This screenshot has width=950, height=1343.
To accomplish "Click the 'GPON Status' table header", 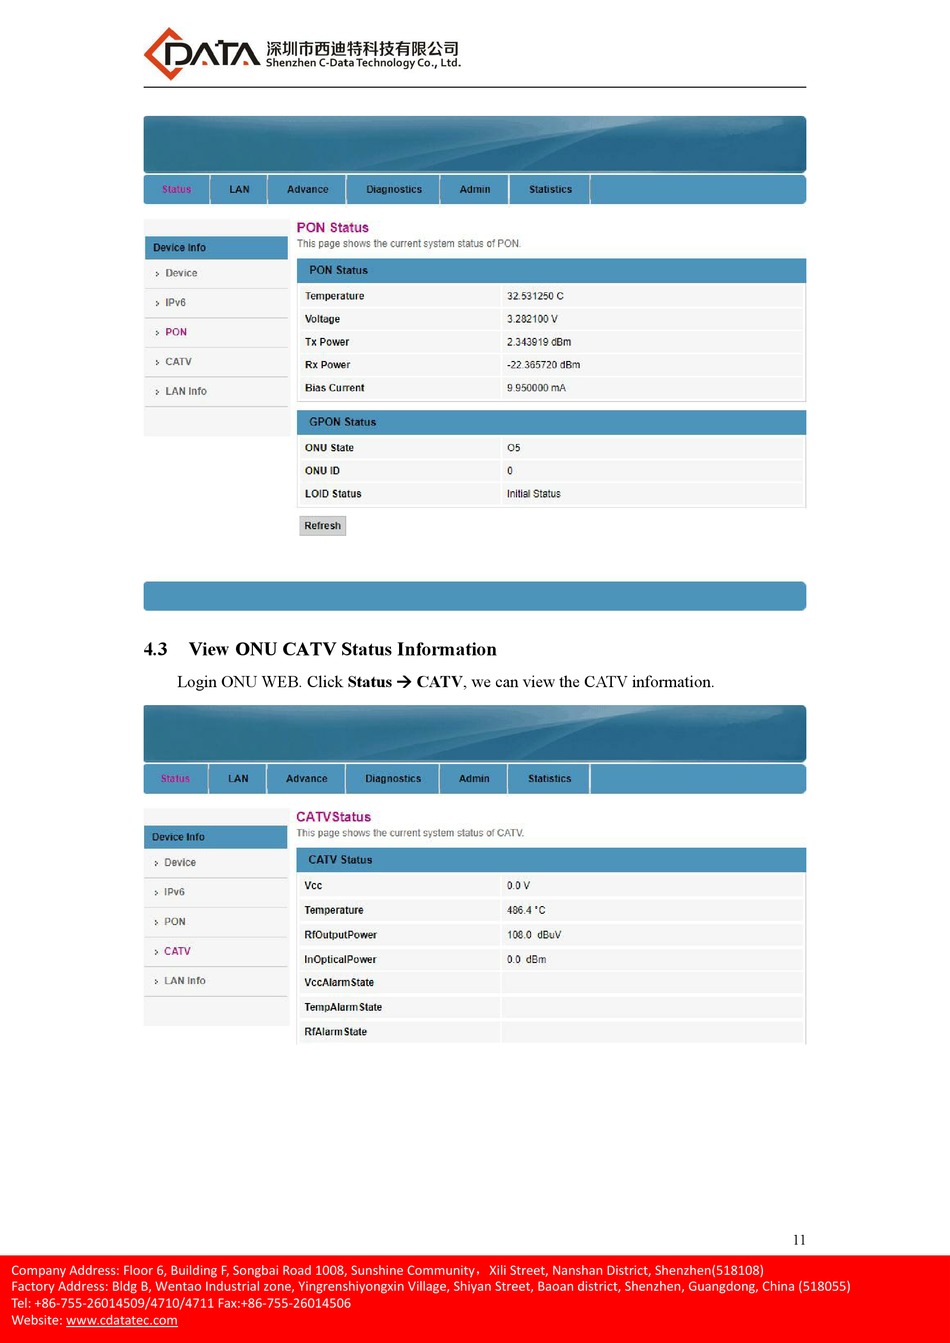I will pyautogui.click(x=551, y=422).
